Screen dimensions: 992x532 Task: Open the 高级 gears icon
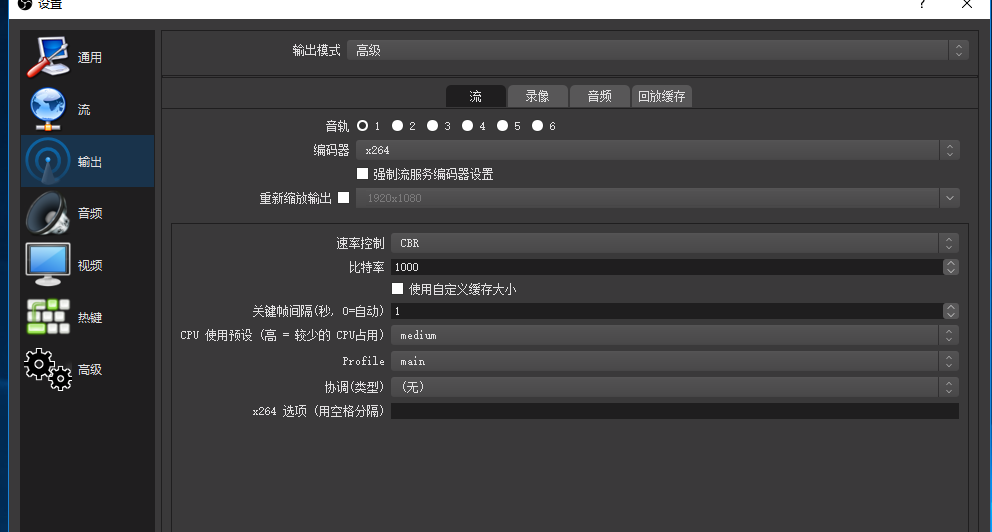[48, 369]
